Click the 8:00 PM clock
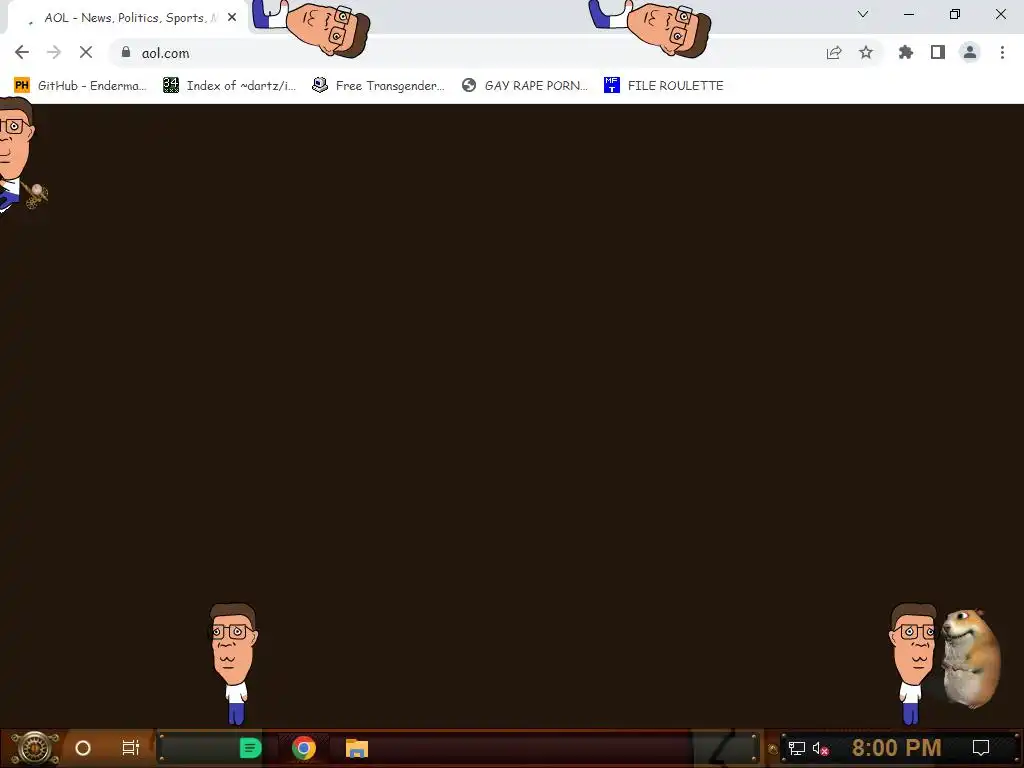The width and height of the screenshot is (1024, 768). pos(897,747)
